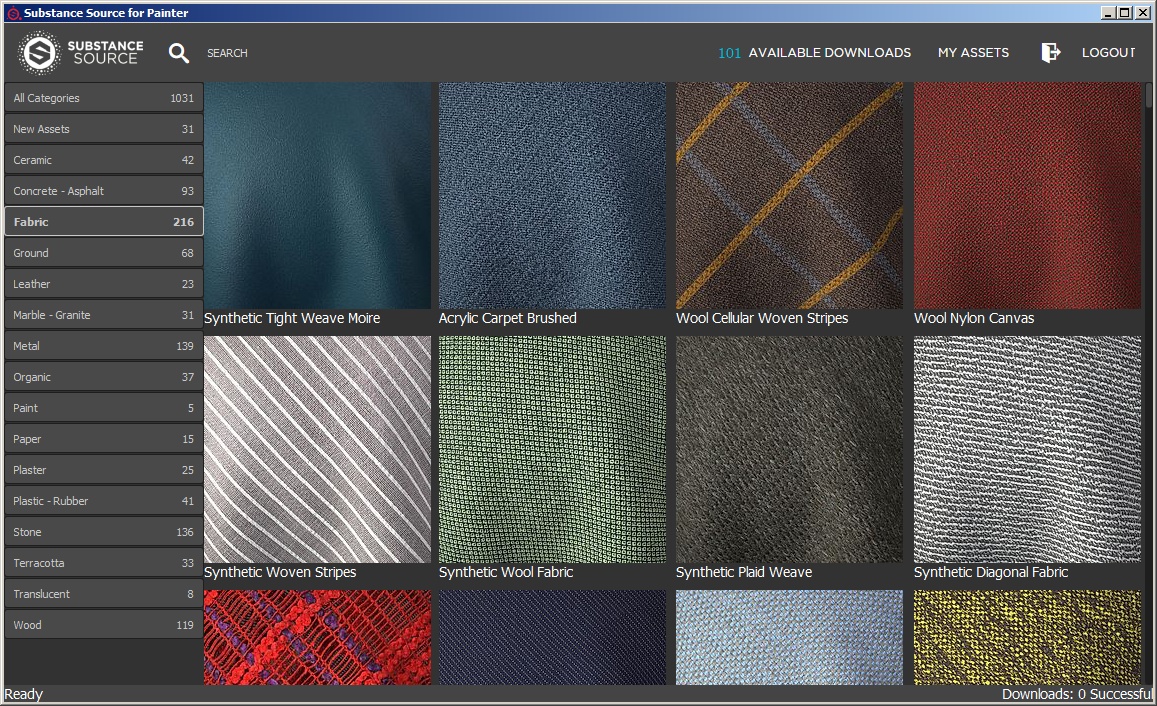Click the Synthetic Plaid Weave label
Image resolution: width=1157 pixels, height=706 pixels.
[x=744, y=572]
